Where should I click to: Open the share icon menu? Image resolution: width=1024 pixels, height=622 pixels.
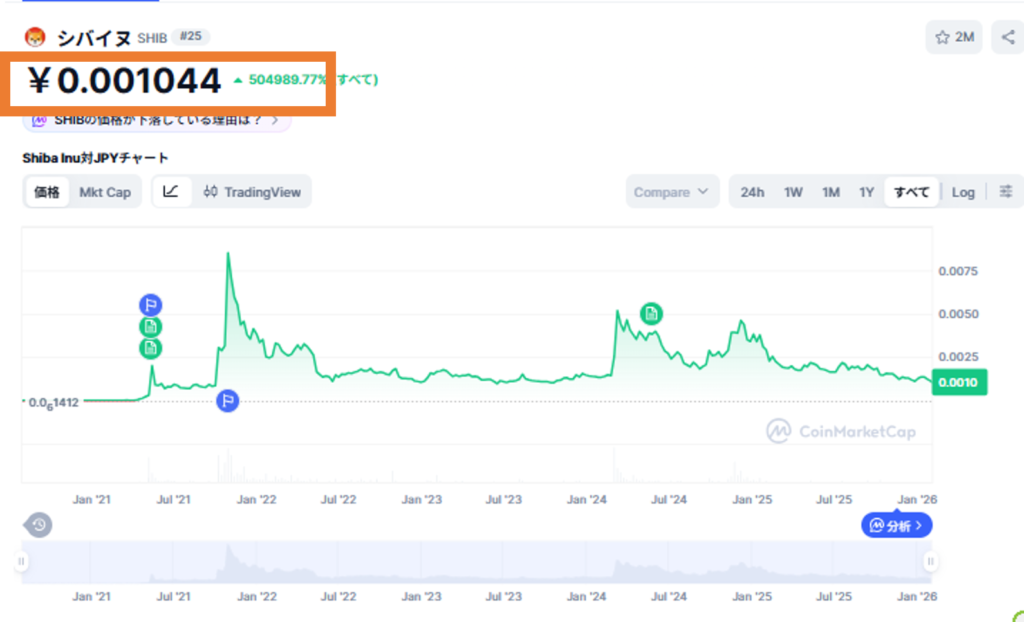[x=1009, y=37]
